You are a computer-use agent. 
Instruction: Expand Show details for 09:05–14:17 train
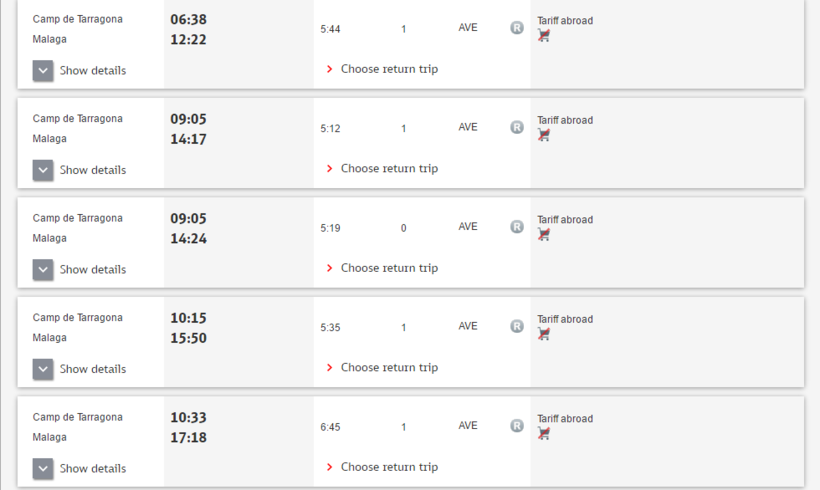point(43,170)
